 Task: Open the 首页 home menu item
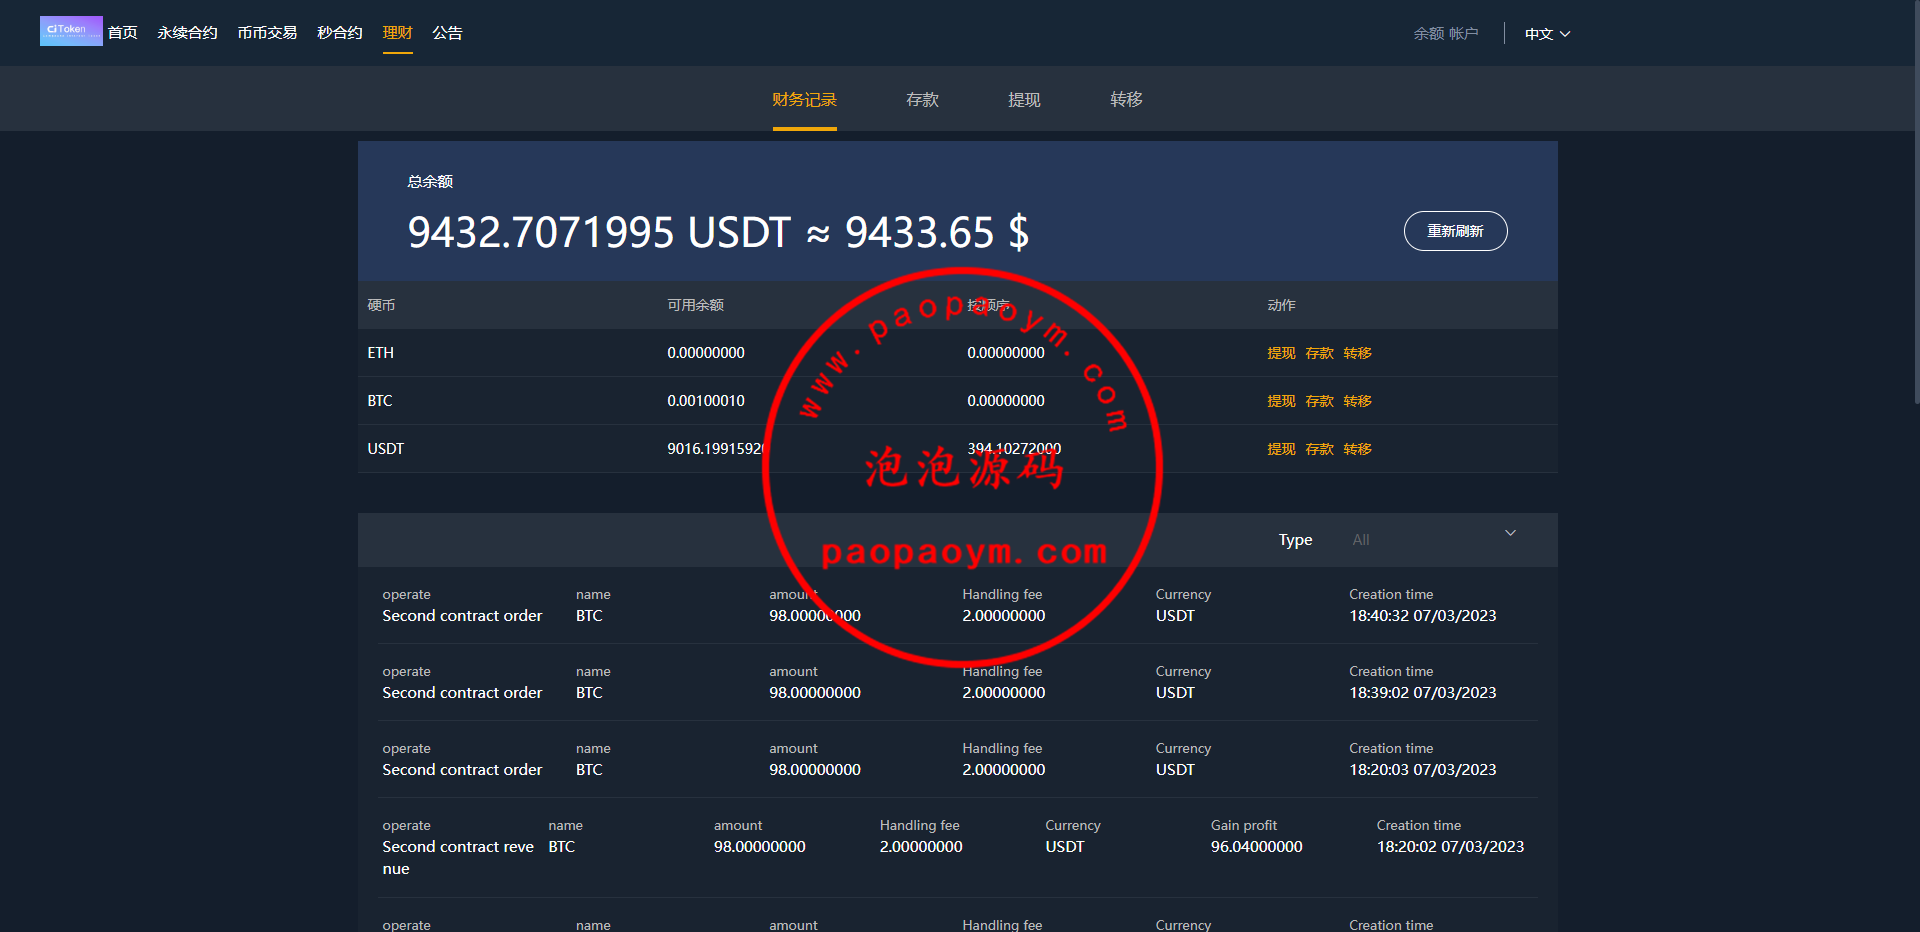click(x=123, y=33)
